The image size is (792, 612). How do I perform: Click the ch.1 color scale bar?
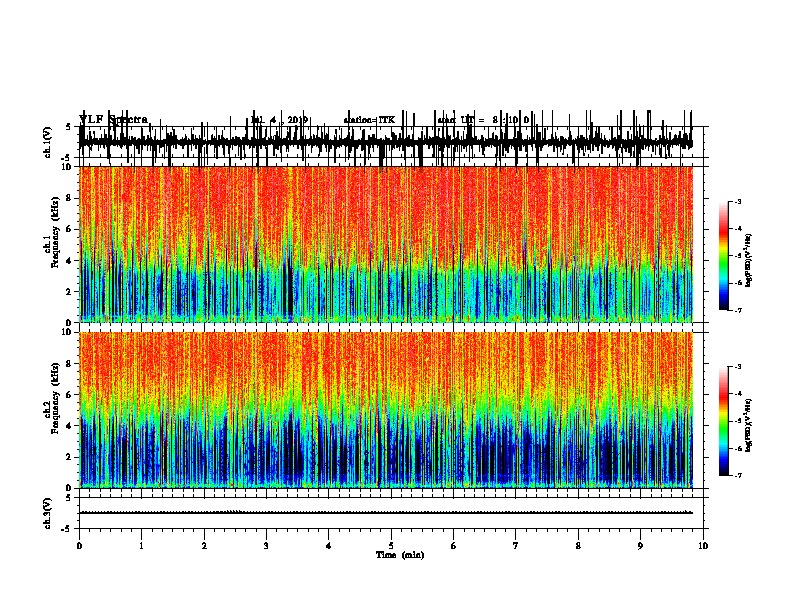pos(724,256)
